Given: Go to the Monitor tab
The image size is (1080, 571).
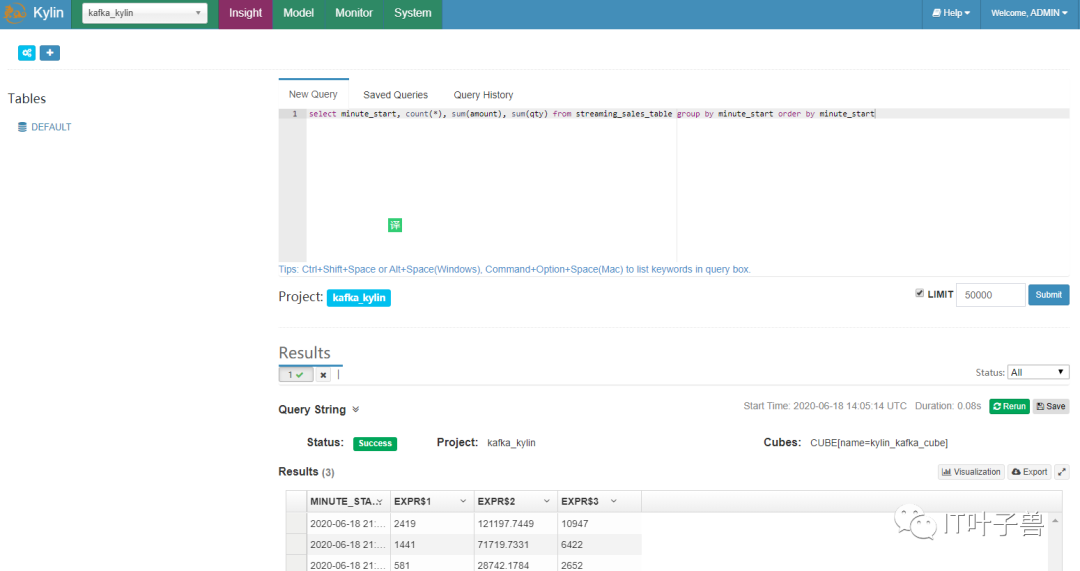Looking at the screenshot, I should (x=354, y=13).
